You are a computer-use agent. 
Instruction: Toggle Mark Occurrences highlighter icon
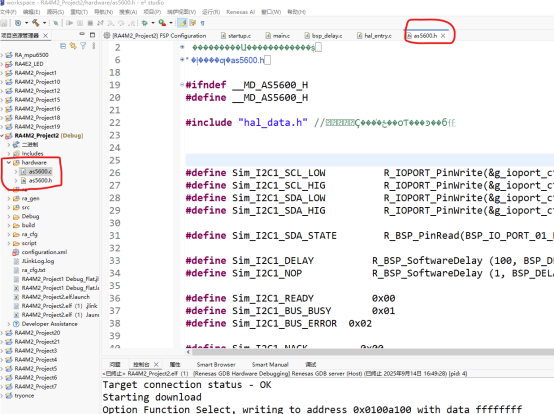pos(182,23)
